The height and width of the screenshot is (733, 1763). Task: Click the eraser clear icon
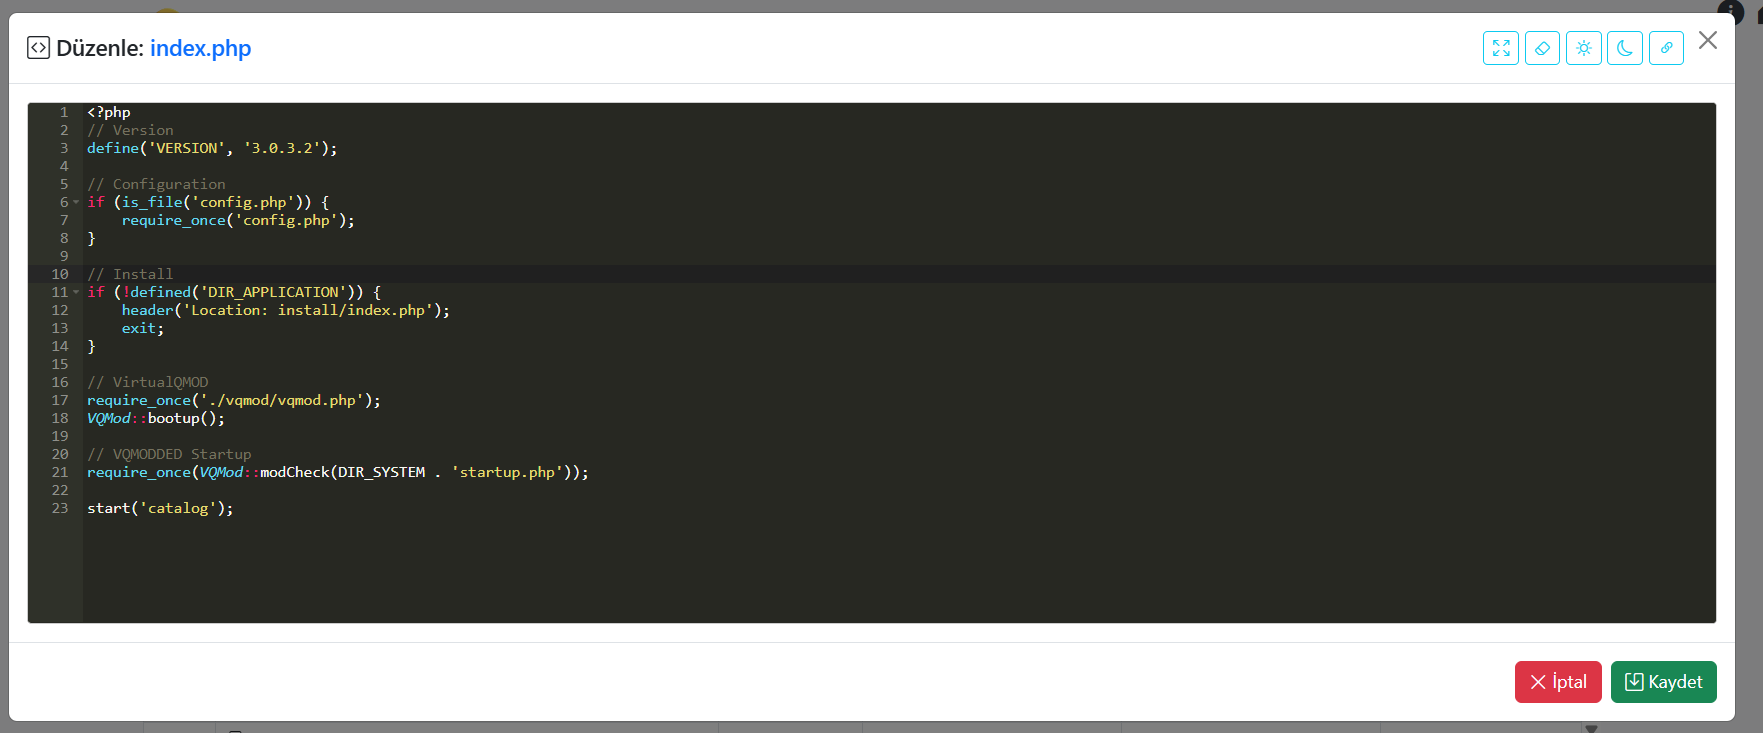point(1542,48)
